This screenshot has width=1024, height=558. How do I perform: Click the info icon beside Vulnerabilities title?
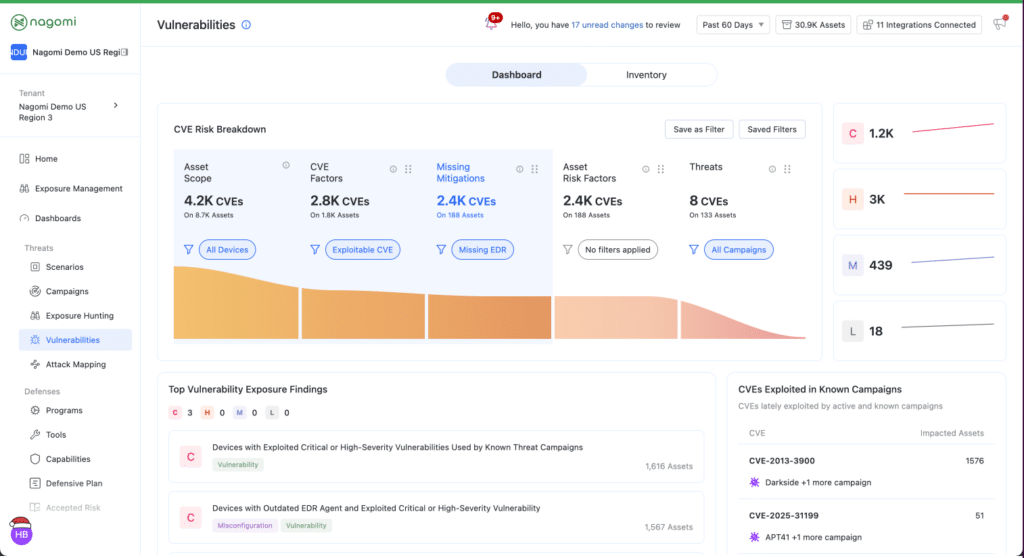pyautogui.click(x=247, y=25)
